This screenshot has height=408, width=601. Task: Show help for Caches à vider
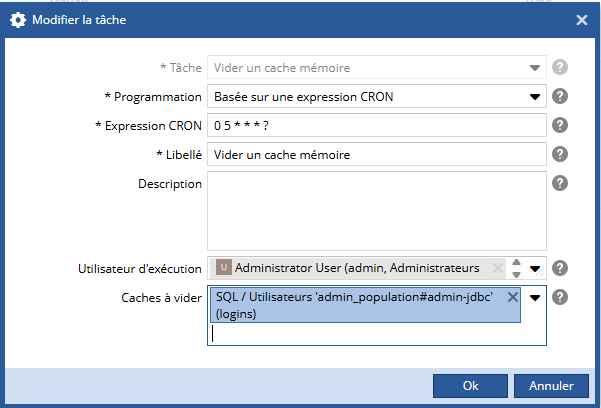[x=560, y=297]
